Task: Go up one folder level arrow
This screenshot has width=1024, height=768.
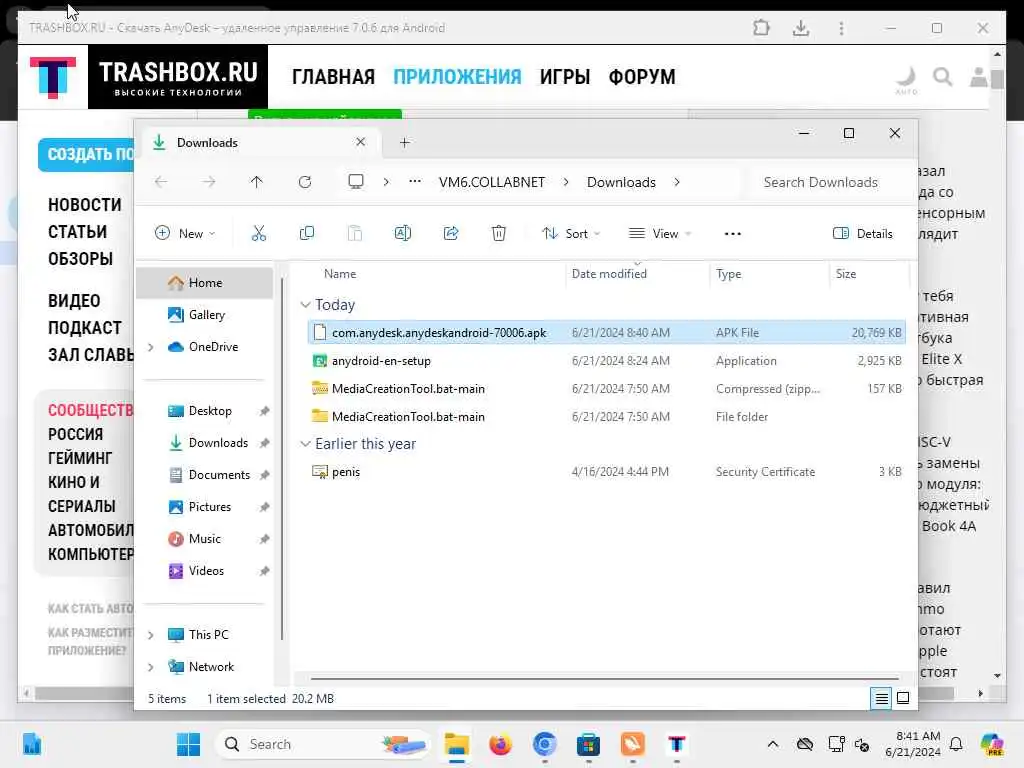Action: click(256, 182)
